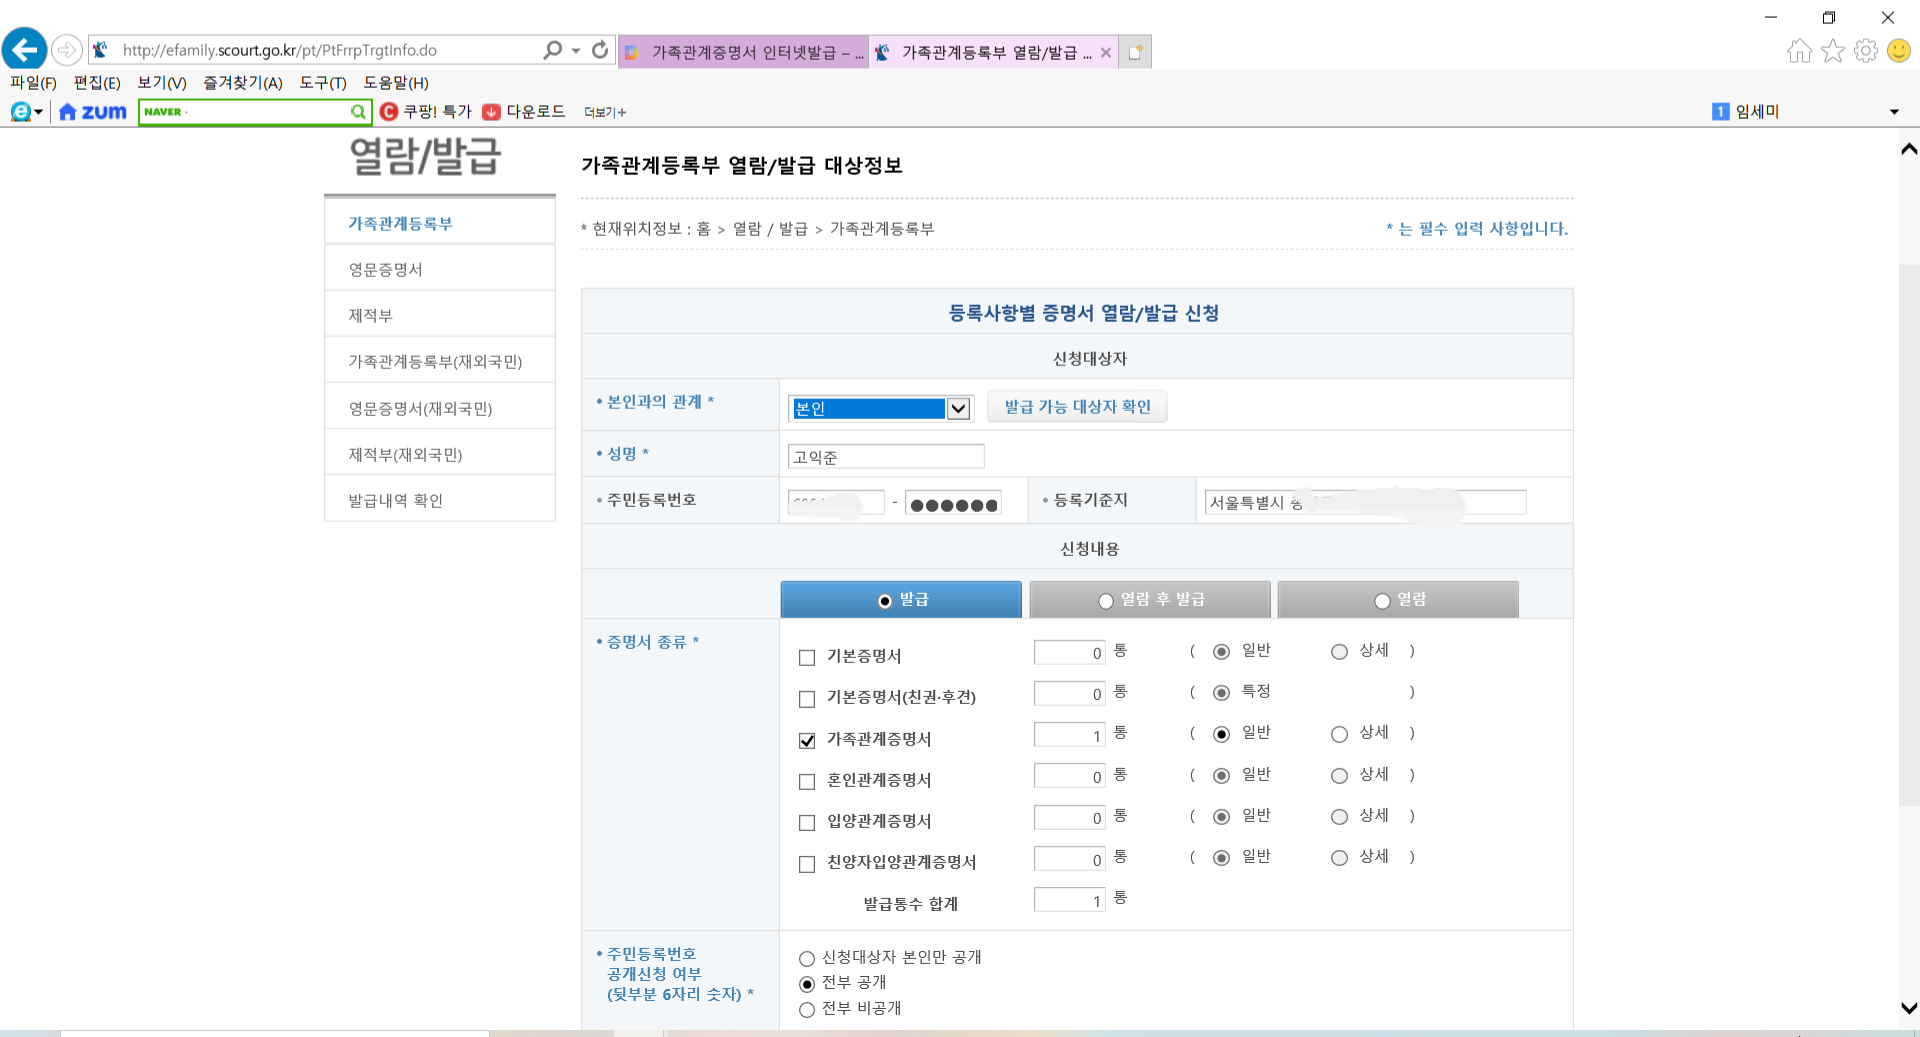
Task: Open 제적부 sidebar link
Action: 370,316
